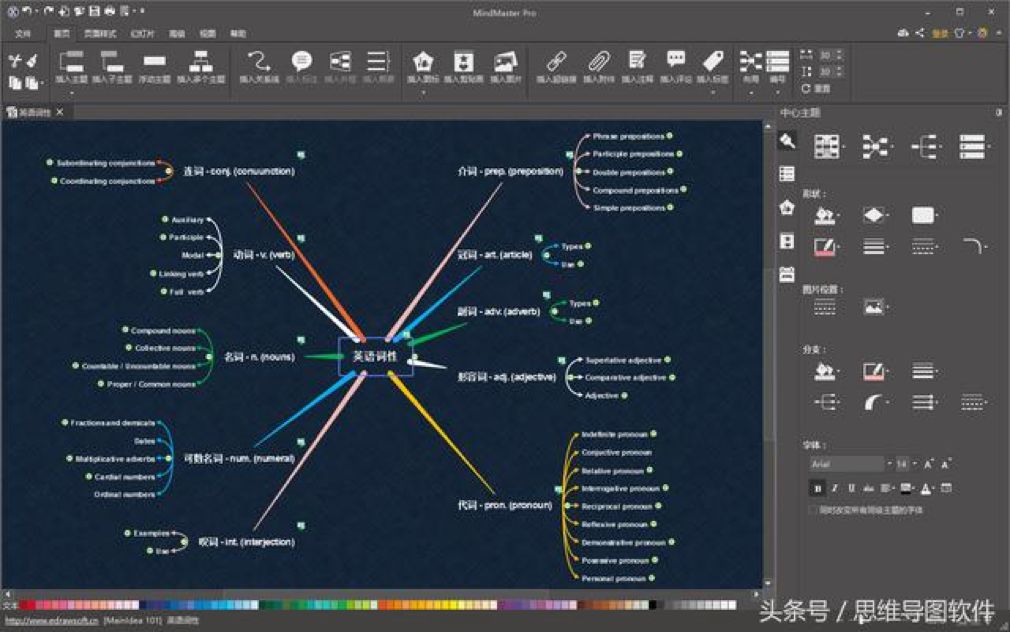Click the Cut scissors icon
This screenshot has width=1010, height=632.
click(15, 61)
